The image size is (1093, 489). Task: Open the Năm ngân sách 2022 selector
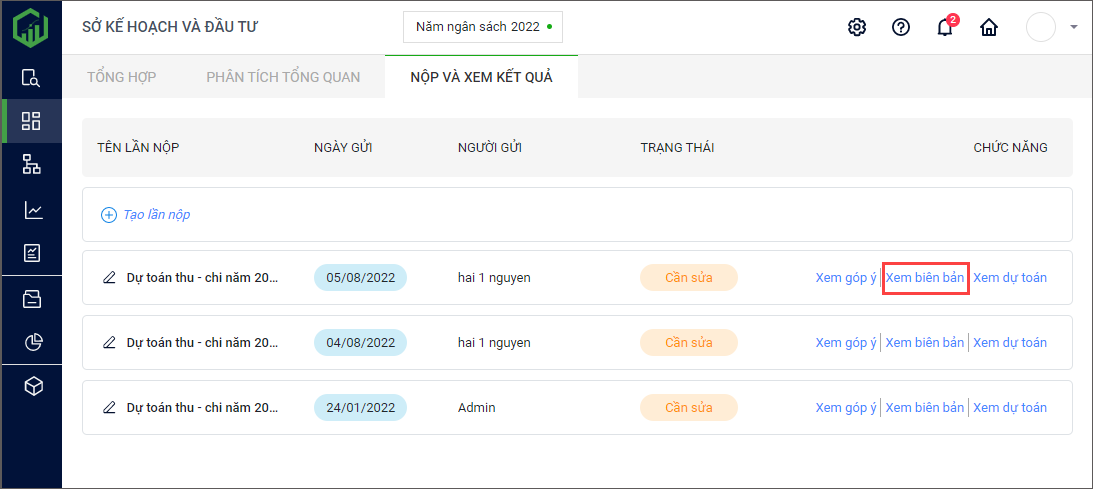click(483, 27)
